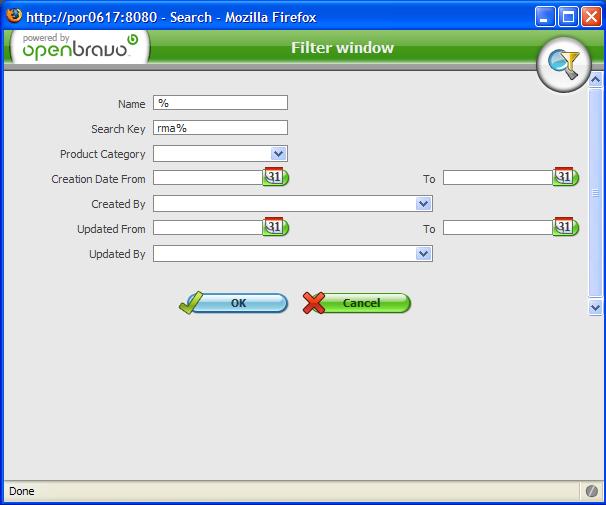Image resolution: width=606 pixels, height=505 pixels.
Task: Expand the Product Category dropdown
Action: click(278, 154)
